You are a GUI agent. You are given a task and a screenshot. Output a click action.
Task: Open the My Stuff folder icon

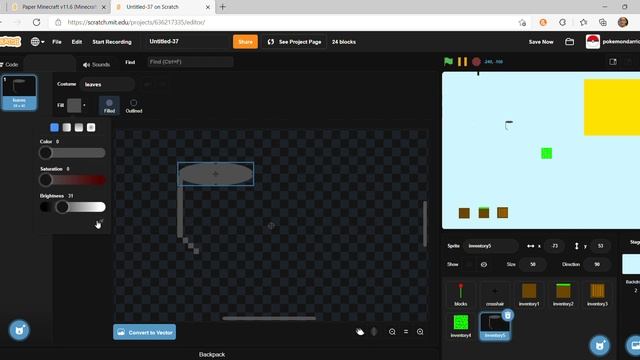coord(569,42)
